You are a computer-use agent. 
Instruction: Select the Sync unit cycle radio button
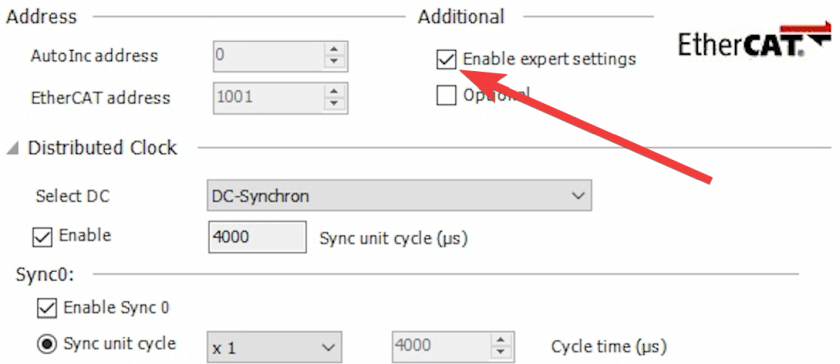point(47,344)
